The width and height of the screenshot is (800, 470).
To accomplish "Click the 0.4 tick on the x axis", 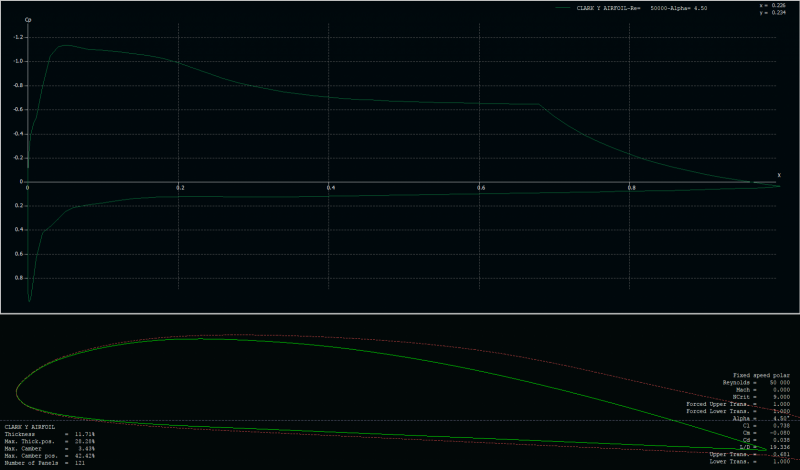I will tap(330, 188).
